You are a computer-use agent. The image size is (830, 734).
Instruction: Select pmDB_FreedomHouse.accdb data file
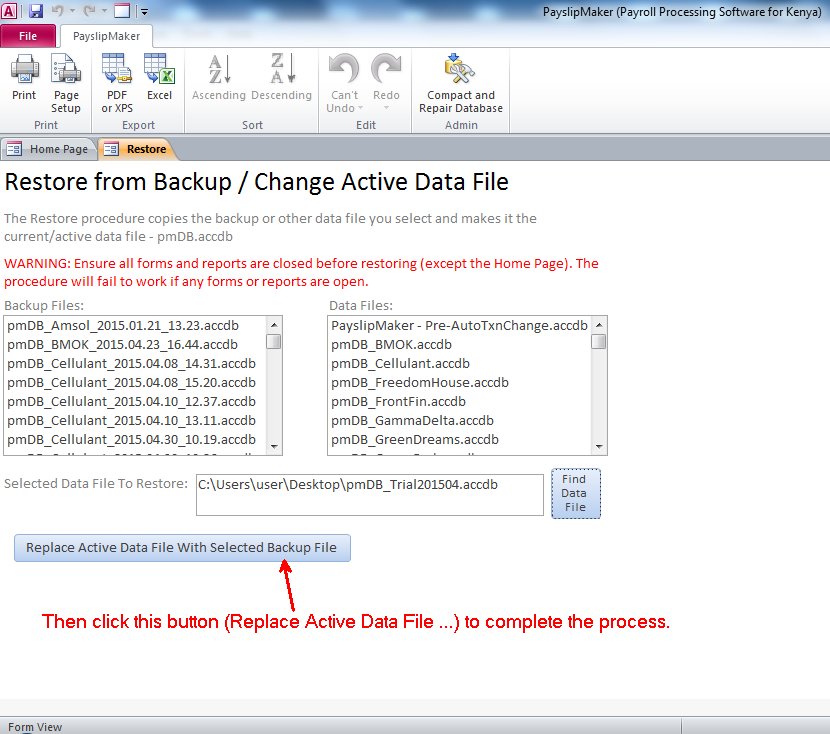click(x=459, y=383)
